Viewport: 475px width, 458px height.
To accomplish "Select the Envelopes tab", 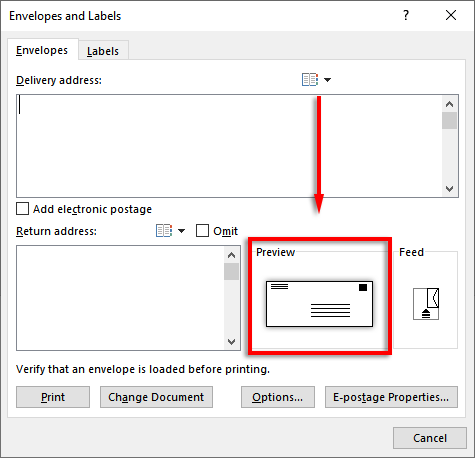I will [42, 50].
